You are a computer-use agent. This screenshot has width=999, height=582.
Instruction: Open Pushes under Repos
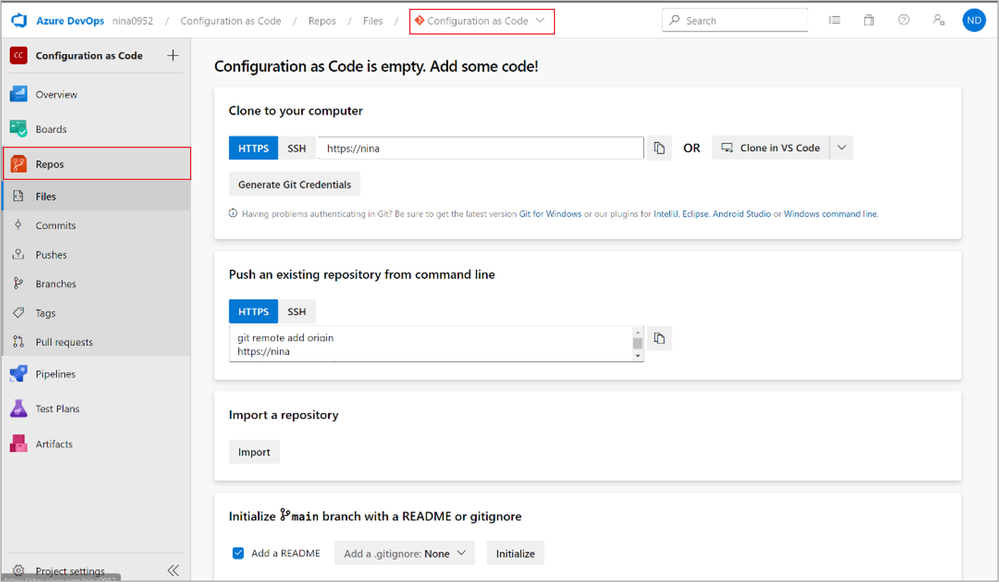96,254
